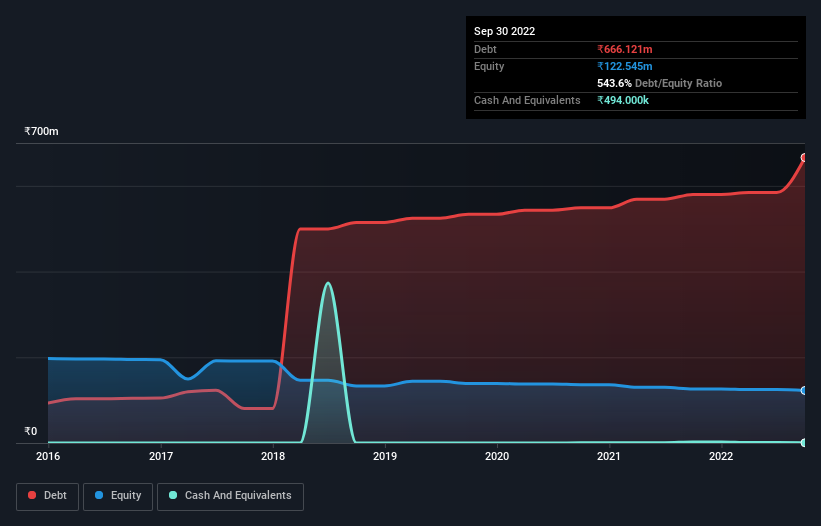This screenshot has width=821, height=526.
Task: Click the ₹494.000k cash value
Action: 623,100
